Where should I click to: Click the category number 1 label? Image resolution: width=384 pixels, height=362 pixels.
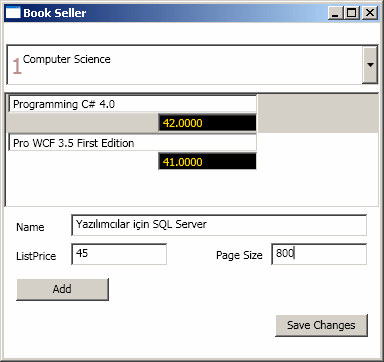pyautogui.click(x=17, y=66)
